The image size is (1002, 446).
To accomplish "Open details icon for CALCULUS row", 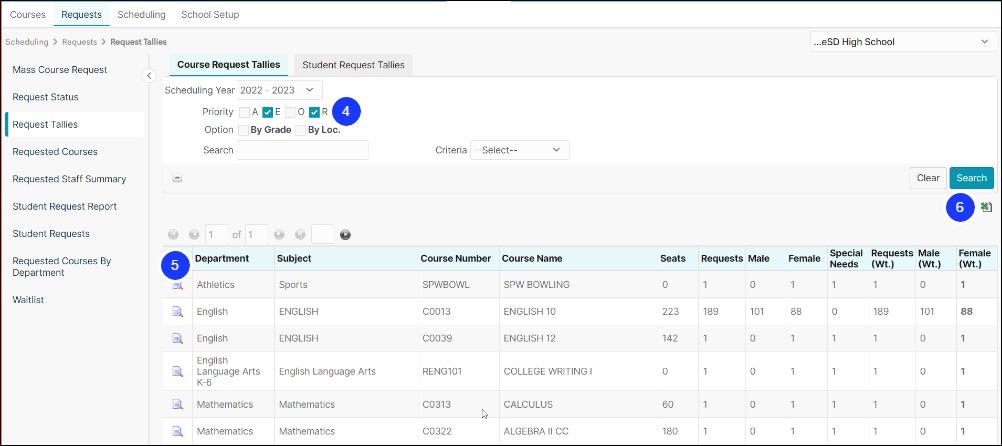I will coord(178,404).
